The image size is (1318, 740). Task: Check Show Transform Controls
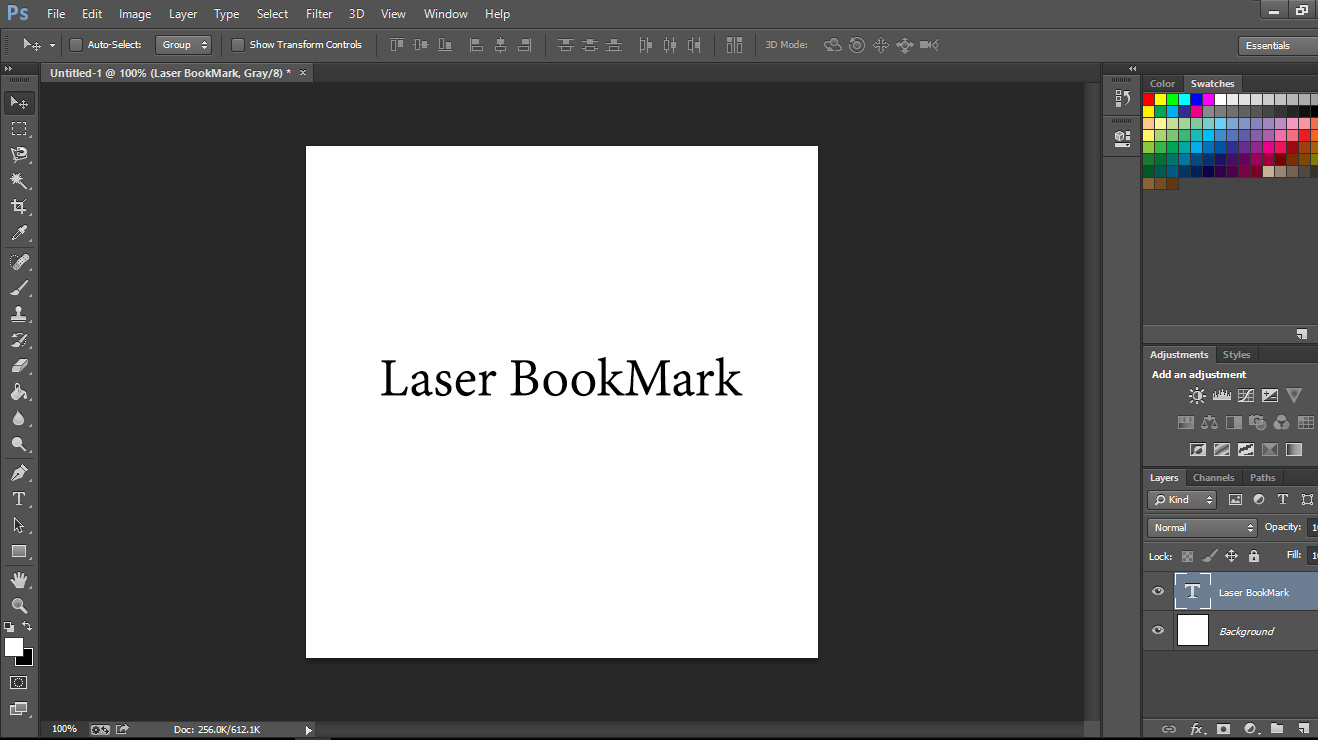[238, 45]
